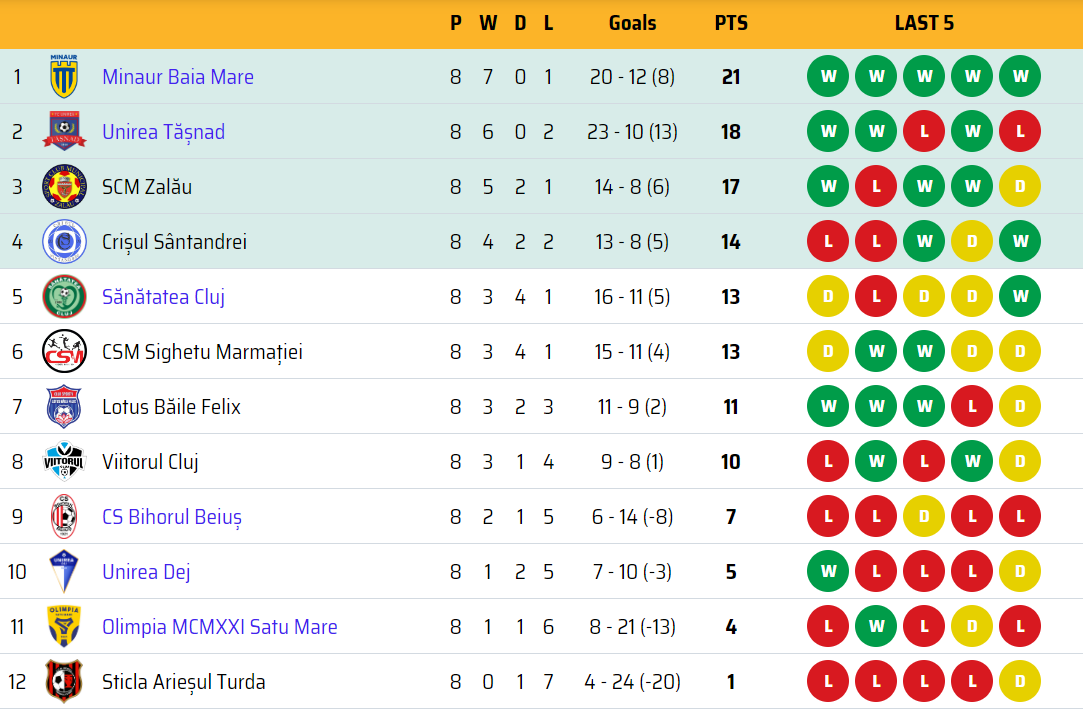This screenshot has width=1083, height=711.
Task: Click the Unirea Tășnad team logo
Action: pyautogui.click(x=64, y=132)
